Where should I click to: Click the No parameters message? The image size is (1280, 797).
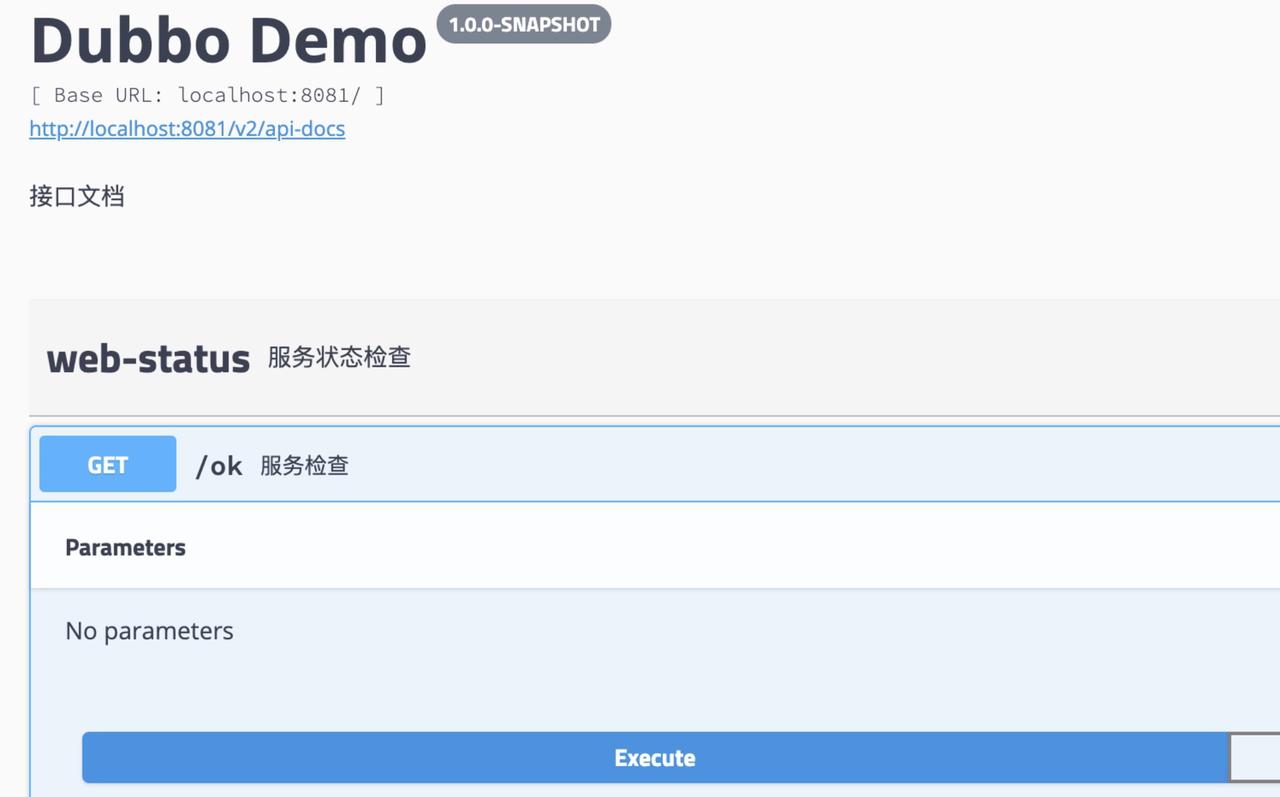149,631
